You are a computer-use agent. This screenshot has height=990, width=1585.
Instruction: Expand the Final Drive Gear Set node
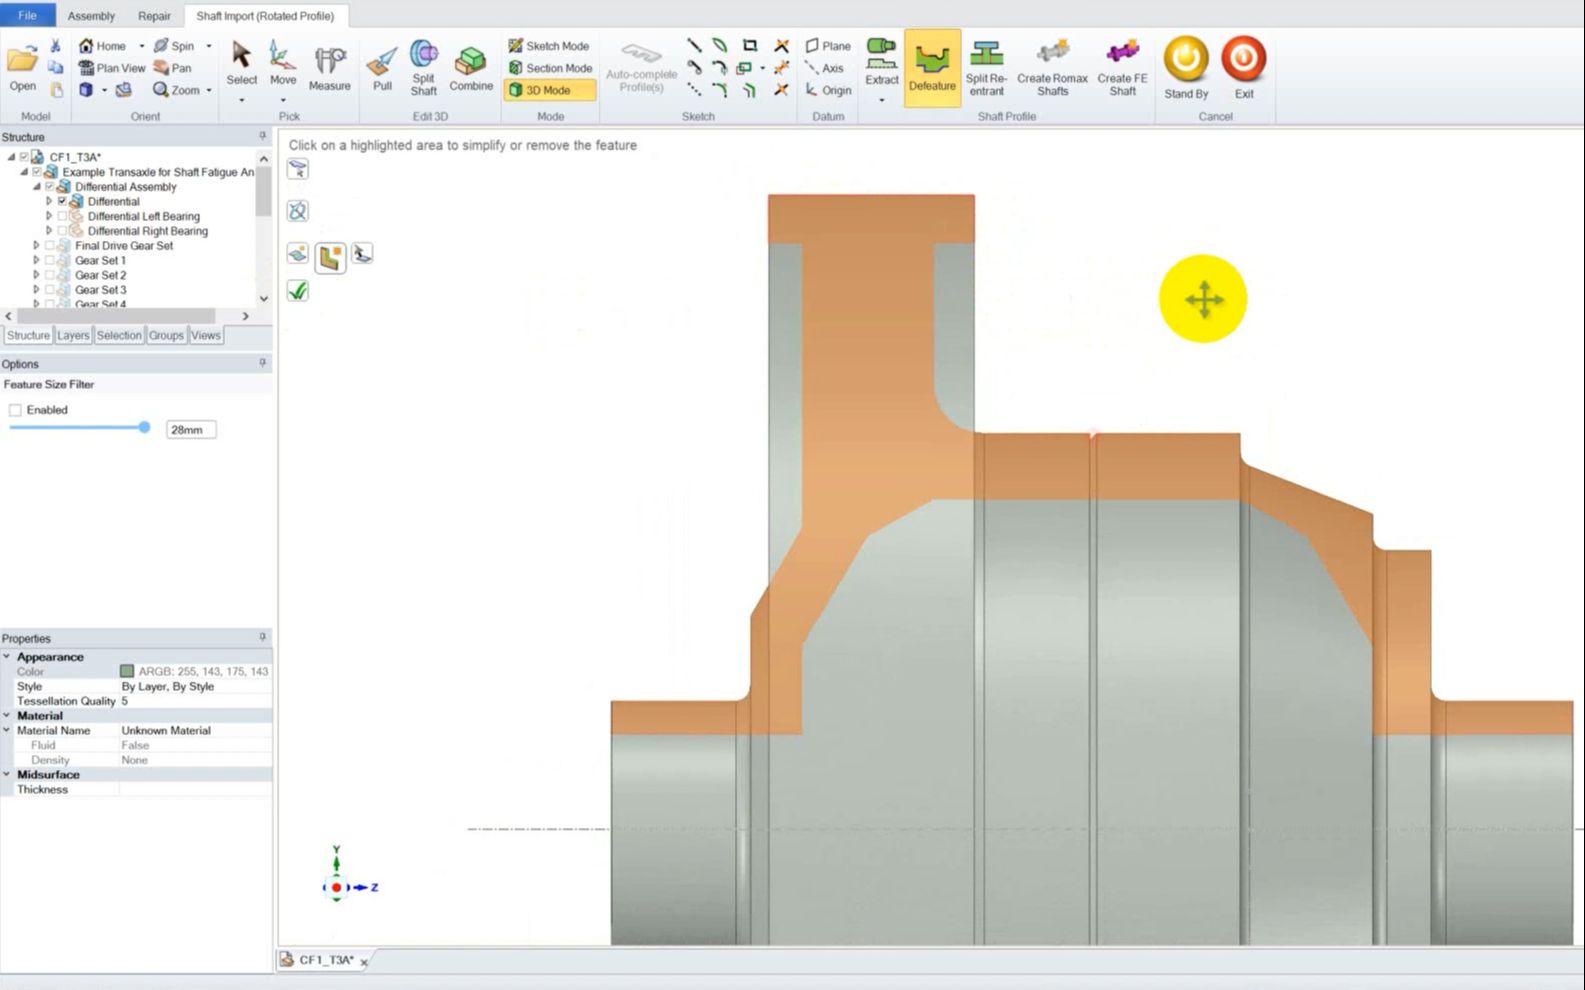point(36,246)
